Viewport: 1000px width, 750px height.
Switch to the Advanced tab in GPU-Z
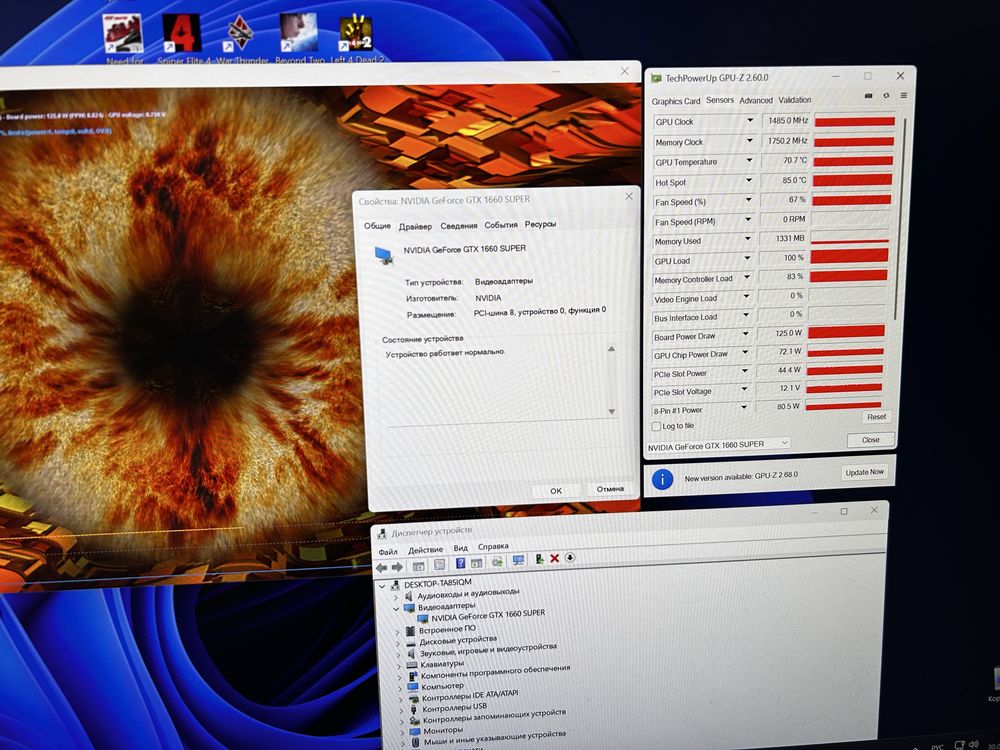(756, 100)
